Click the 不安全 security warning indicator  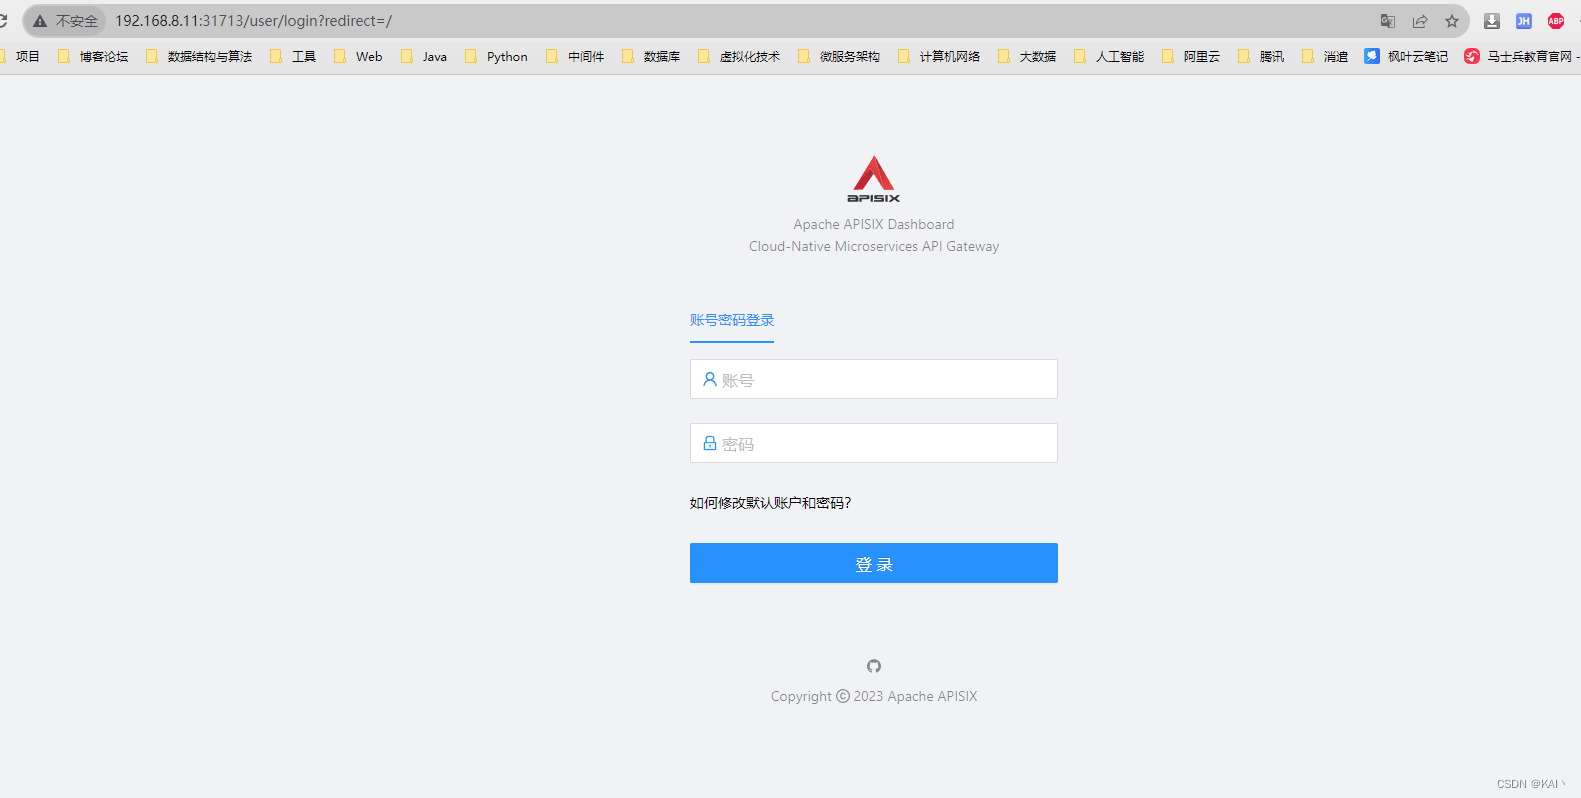(x=65, y=21)
